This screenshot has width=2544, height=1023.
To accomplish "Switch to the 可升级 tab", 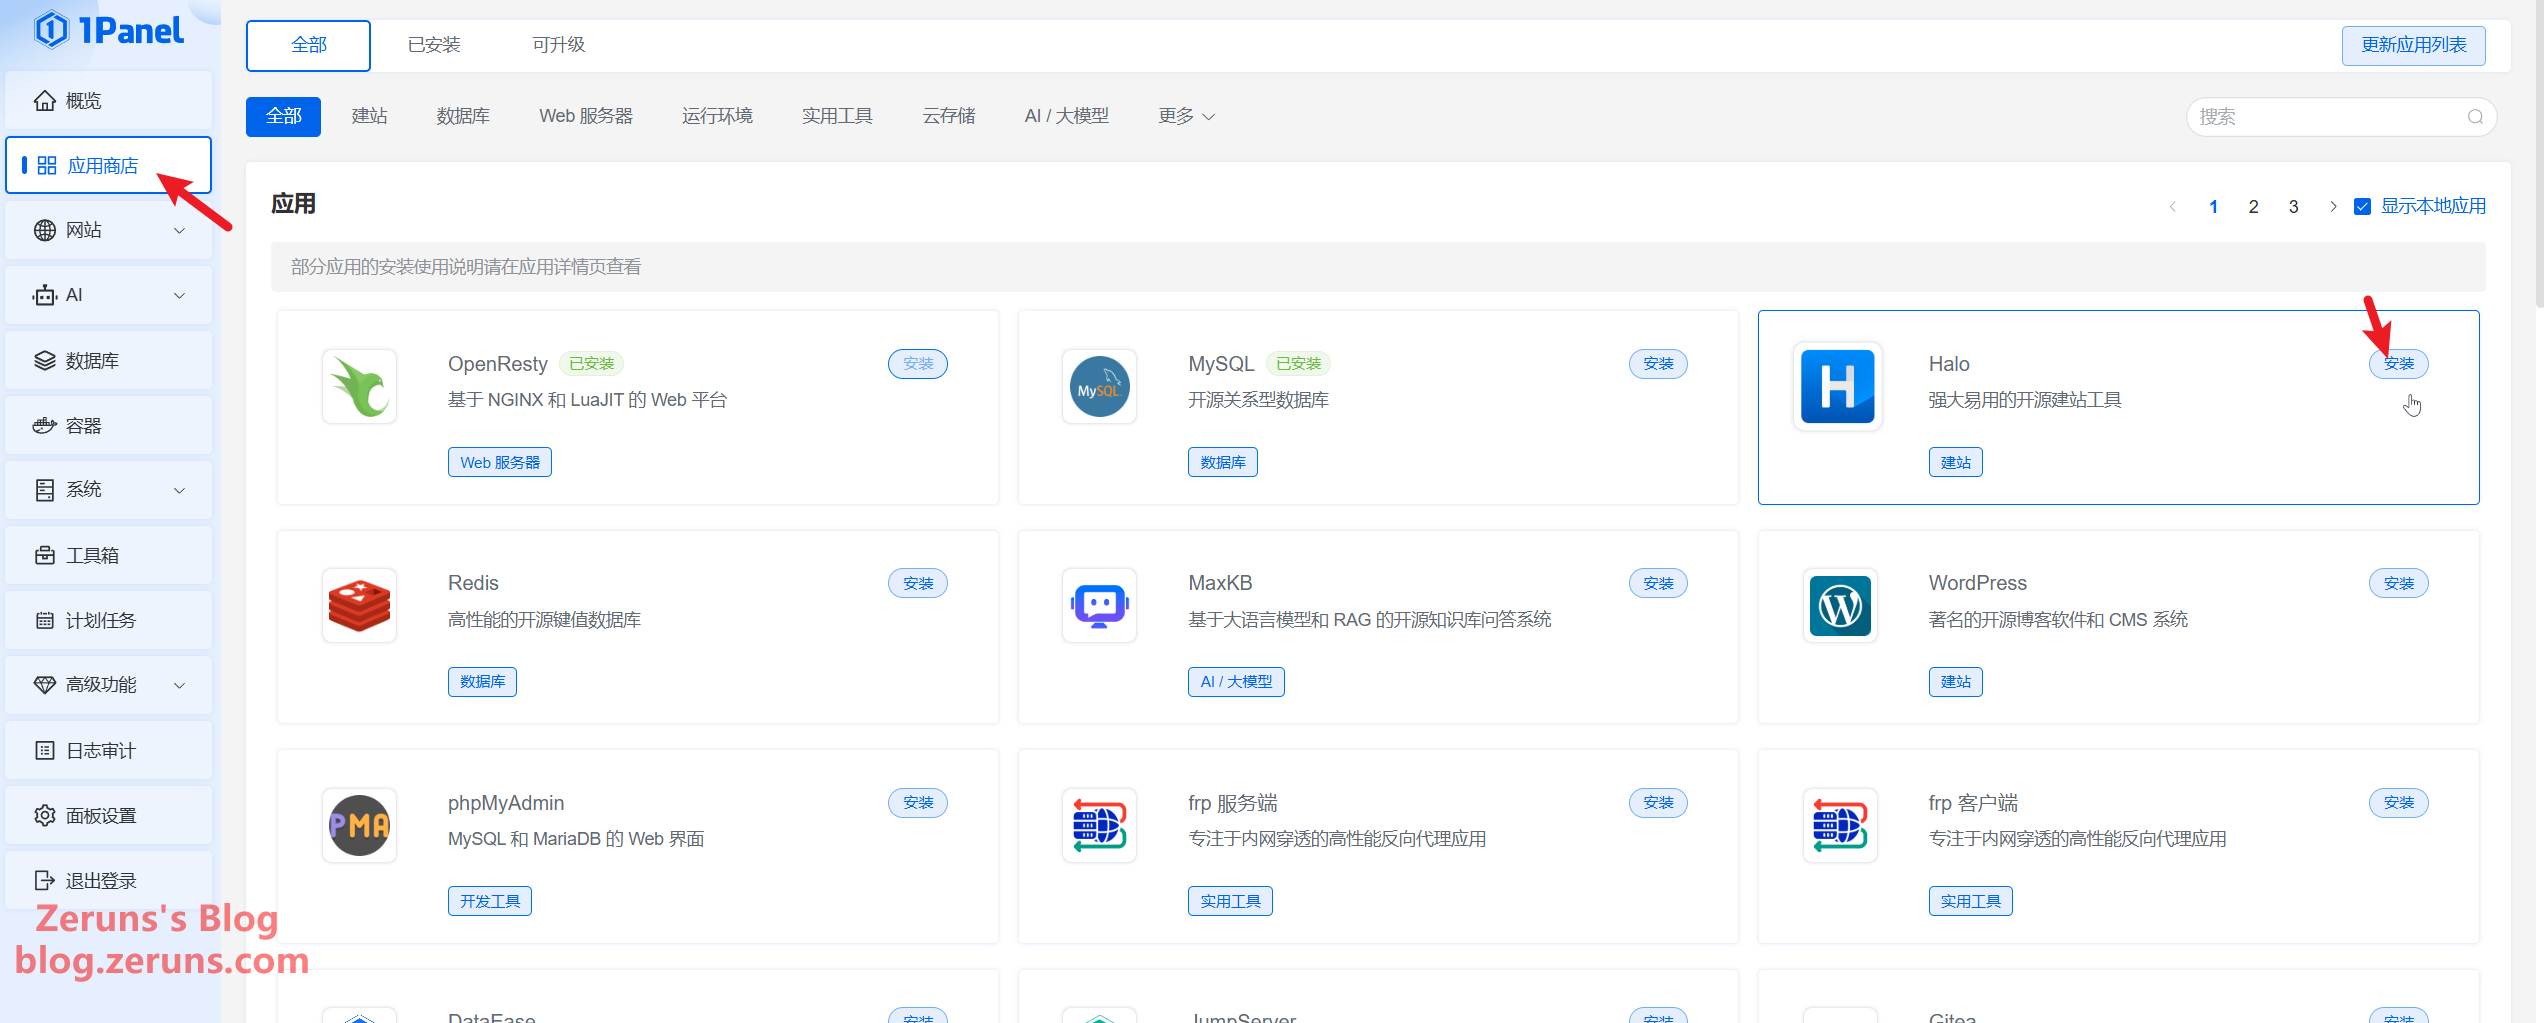I will [x=558, y=45].
